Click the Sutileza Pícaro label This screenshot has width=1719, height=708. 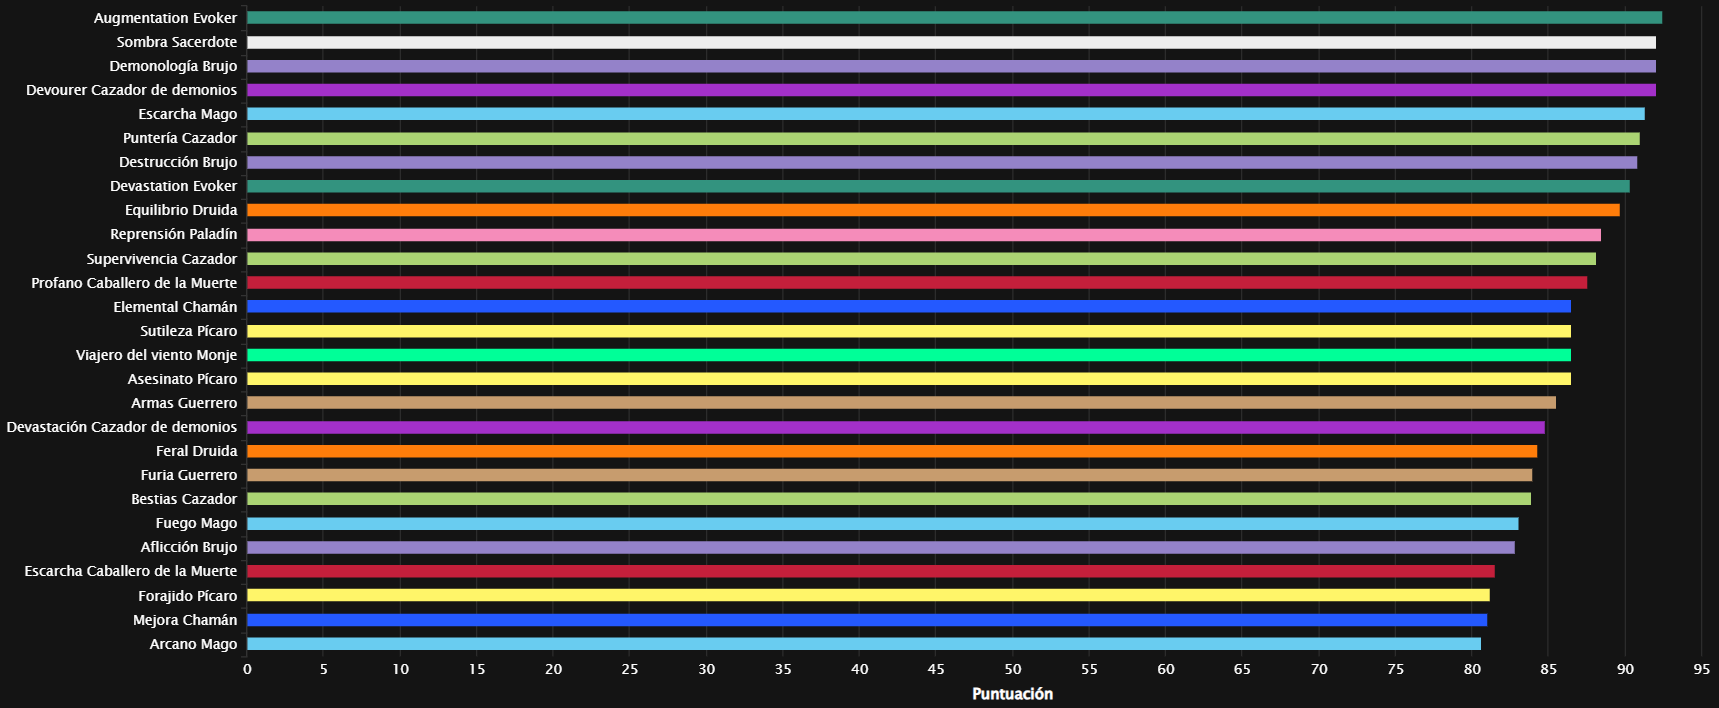tap(189, 331)
